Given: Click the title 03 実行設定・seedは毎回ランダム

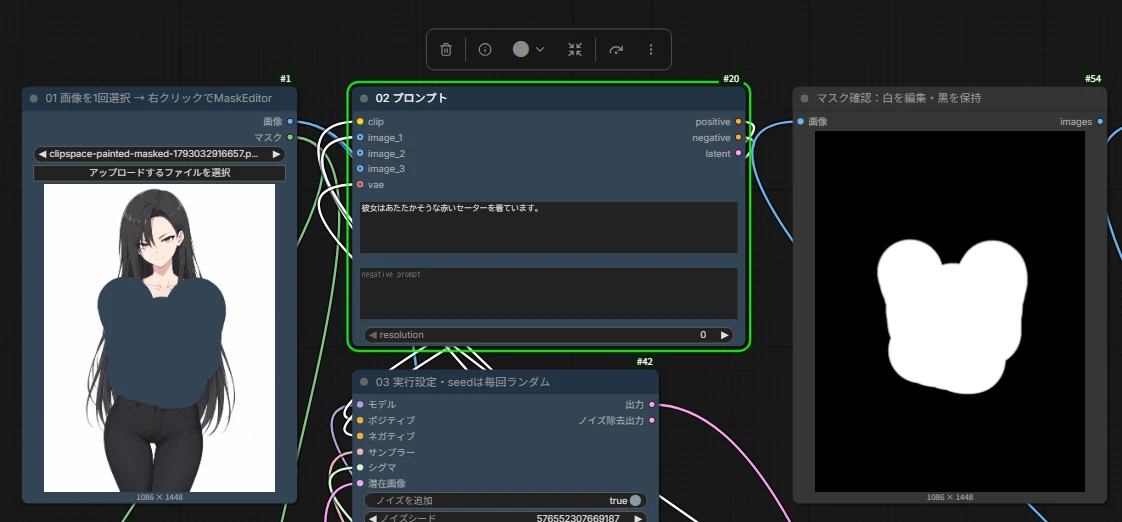Looking at the screenshot, I should (462, 382).
